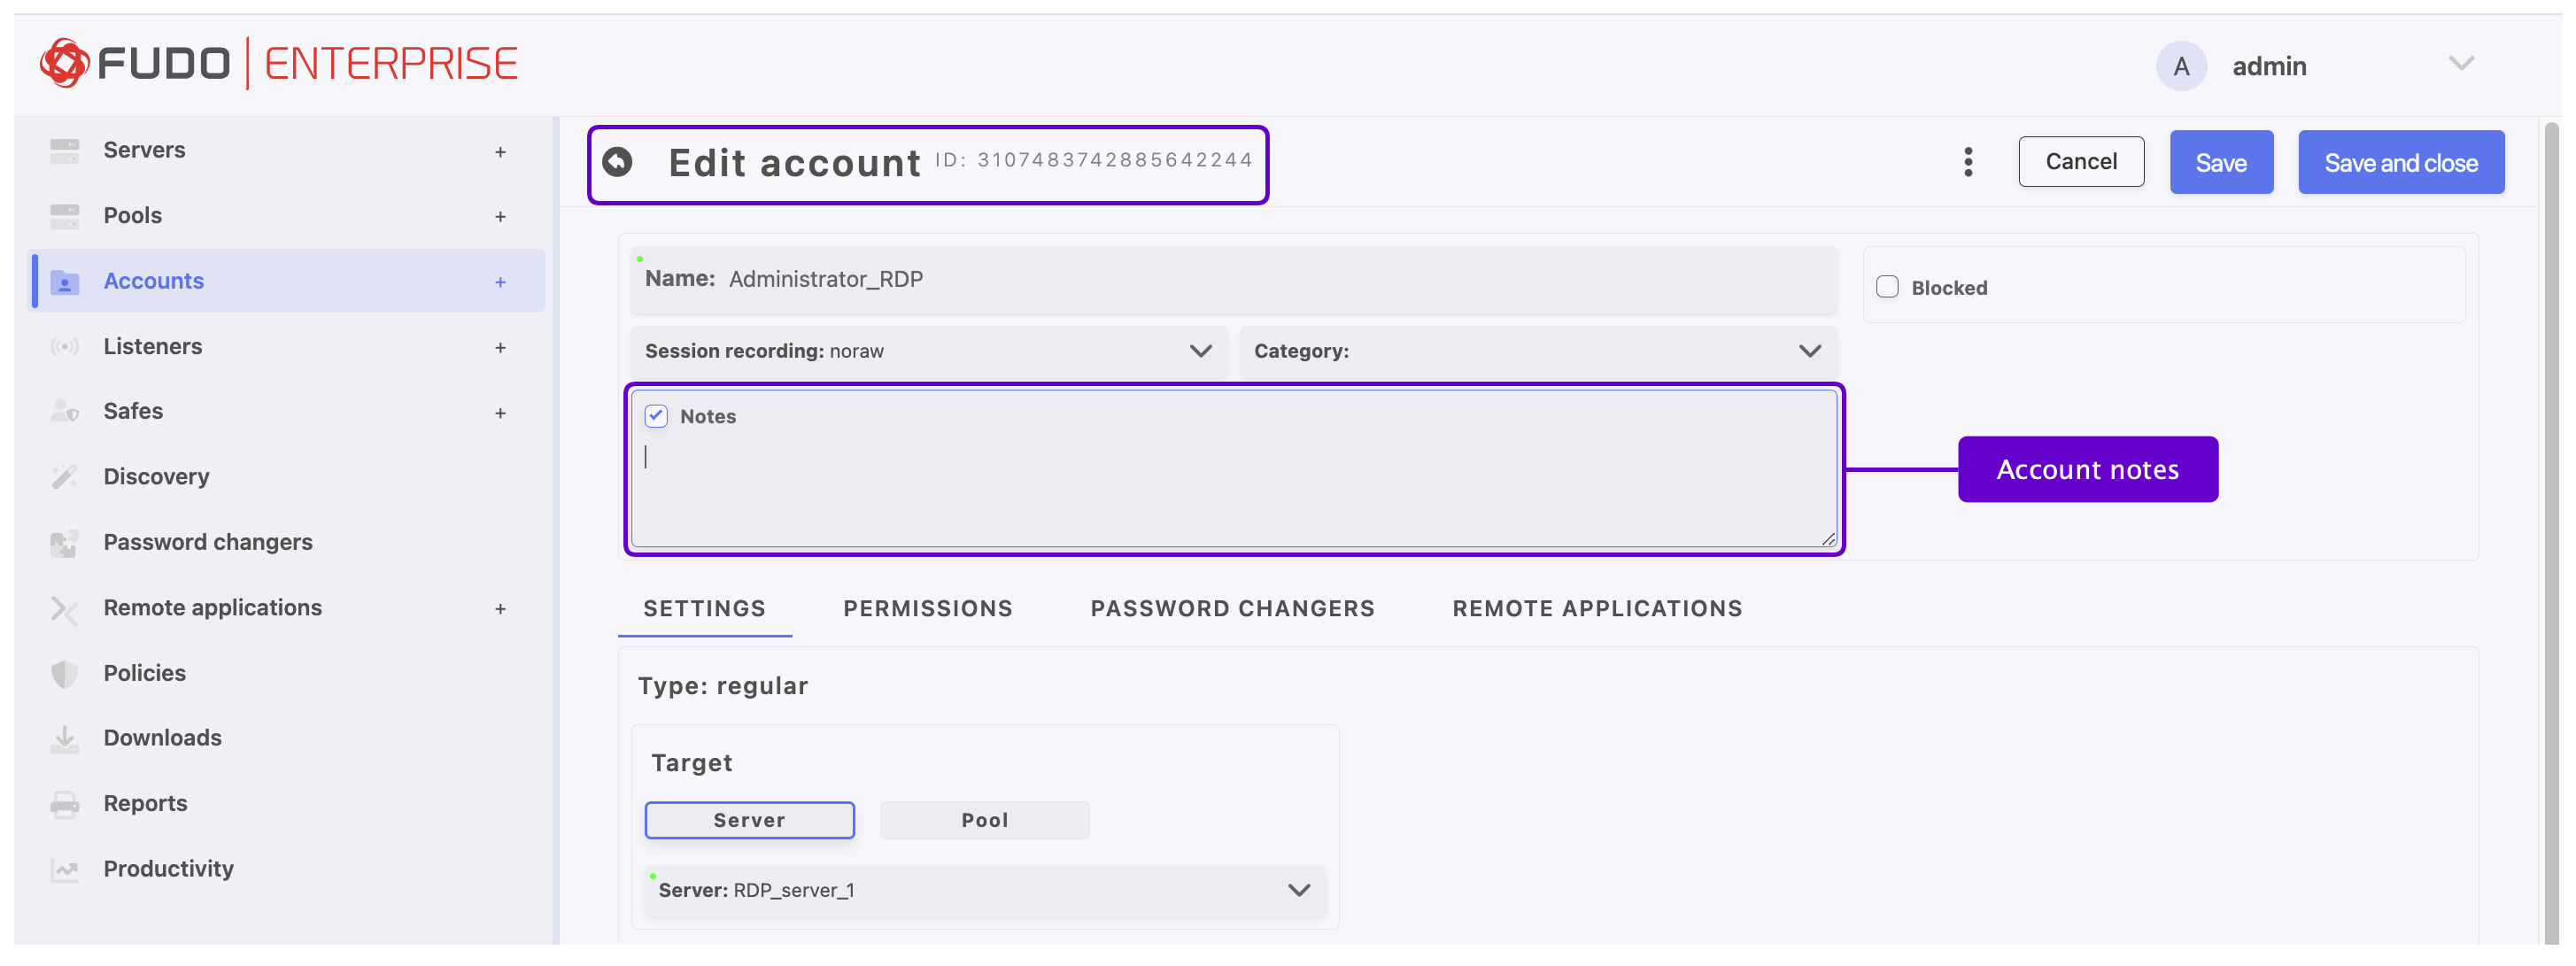Click the admin avatar circle

click(2181, 66)
